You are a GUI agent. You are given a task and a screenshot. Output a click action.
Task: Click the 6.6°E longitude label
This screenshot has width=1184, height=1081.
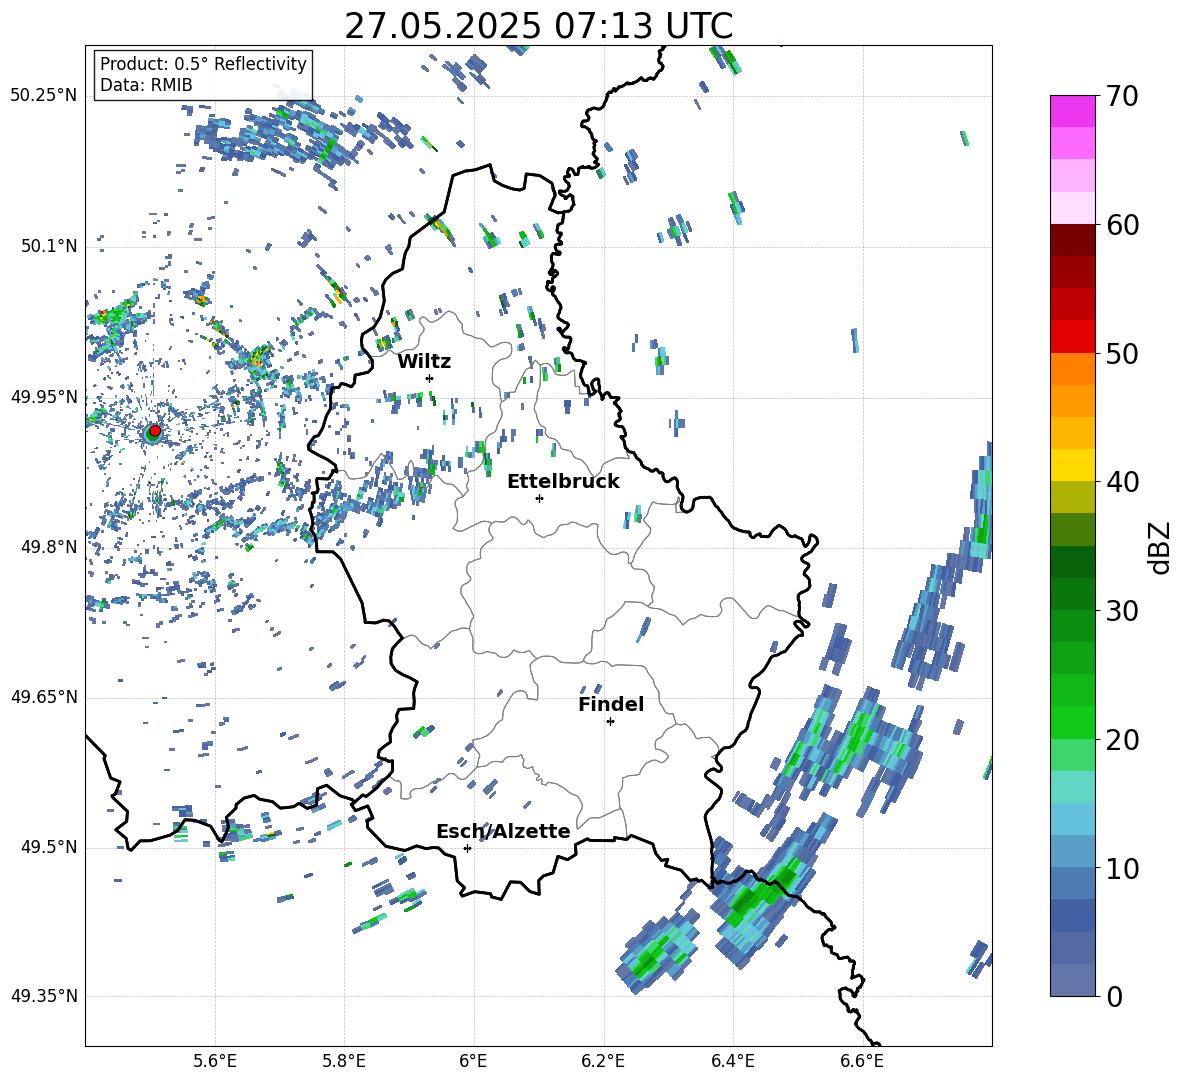(x=862, y=1061)
